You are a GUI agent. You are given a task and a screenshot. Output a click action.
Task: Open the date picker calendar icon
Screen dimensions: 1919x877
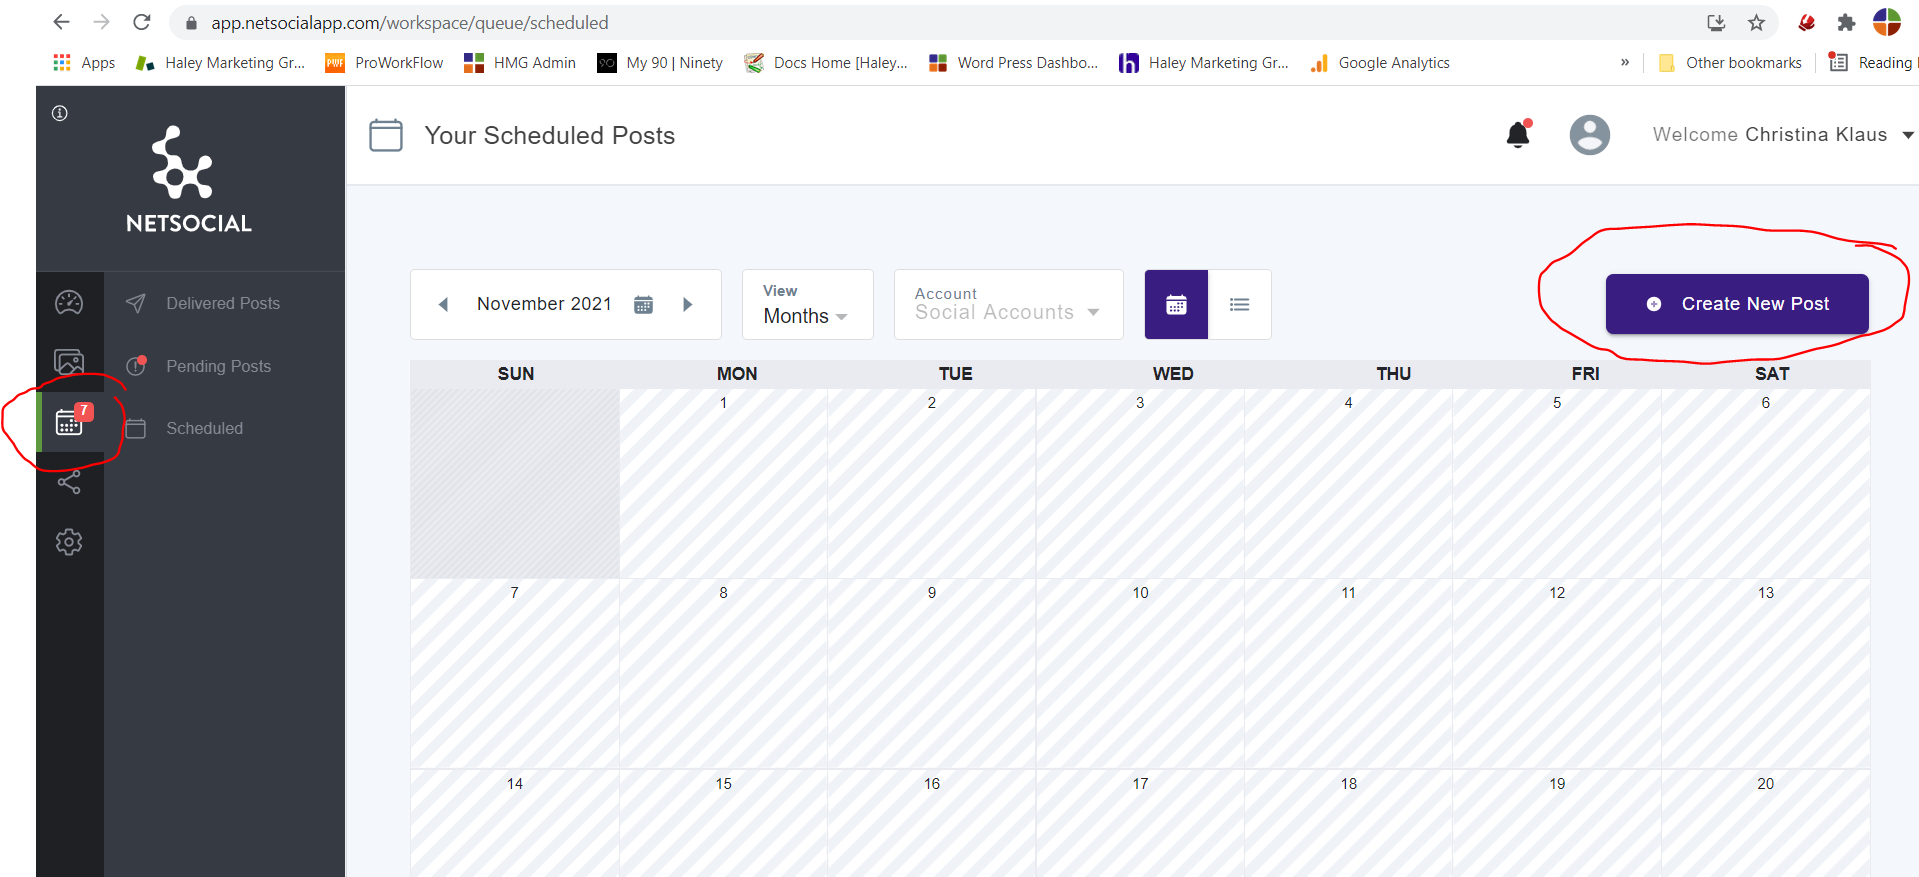644,304
